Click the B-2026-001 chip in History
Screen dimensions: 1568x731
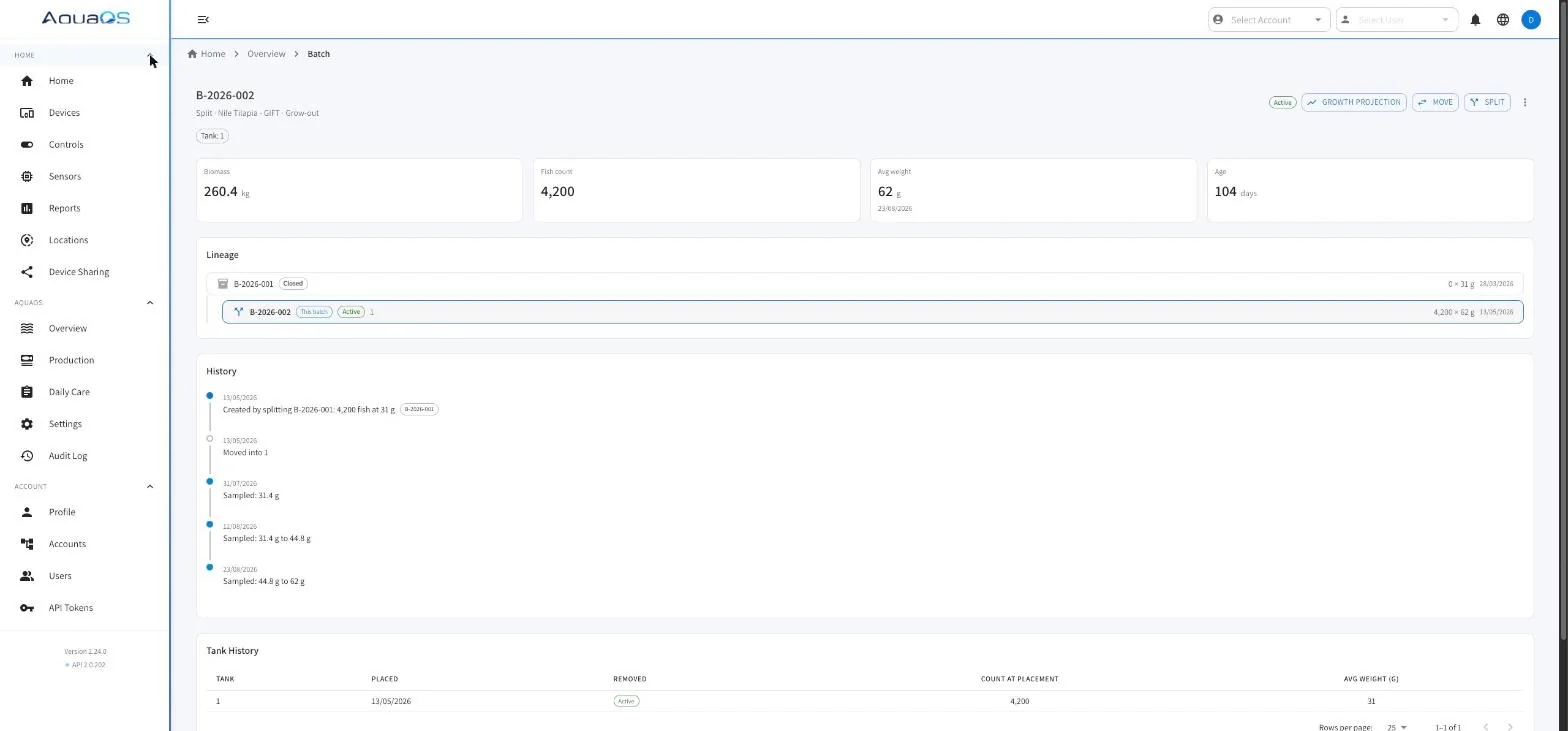[419, 409]
